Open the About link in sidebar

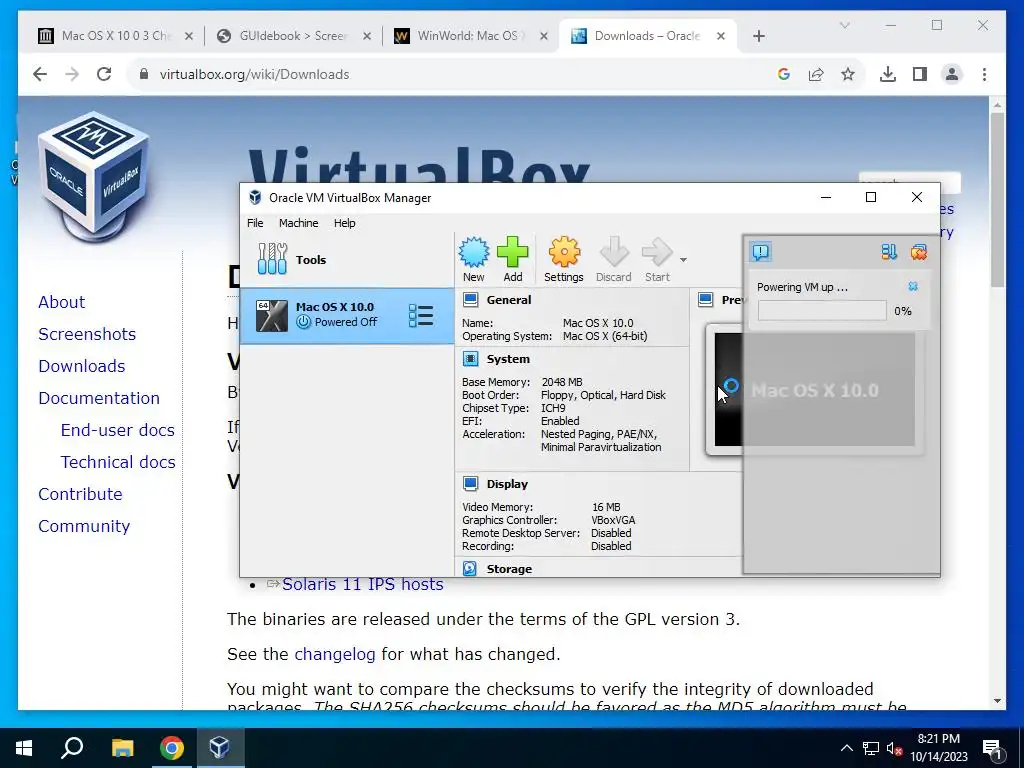(x=61, y=302)
